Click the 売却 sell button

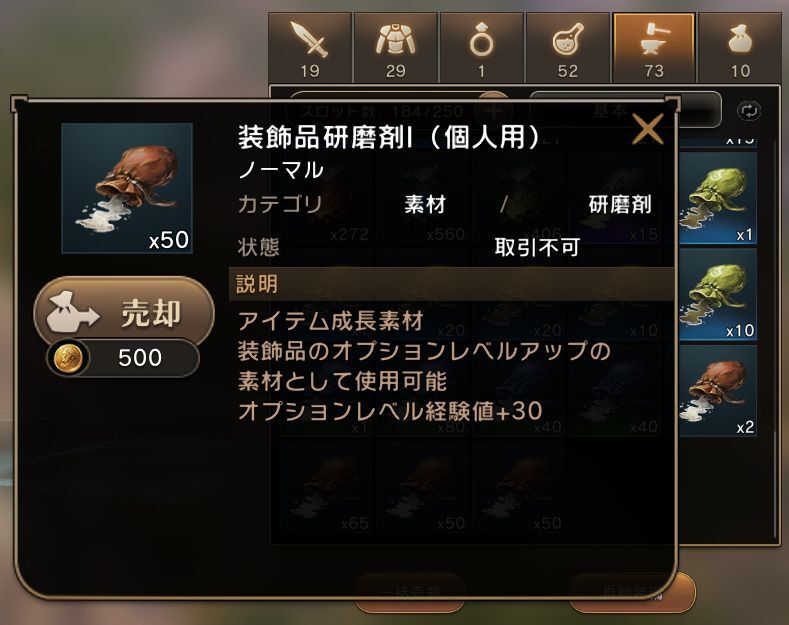[124, 313]
